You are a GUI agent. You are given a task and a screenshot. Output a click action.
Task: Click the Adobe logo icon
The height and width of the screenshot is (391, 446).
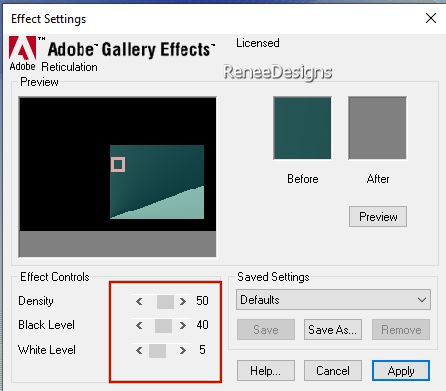click(23, 48)
